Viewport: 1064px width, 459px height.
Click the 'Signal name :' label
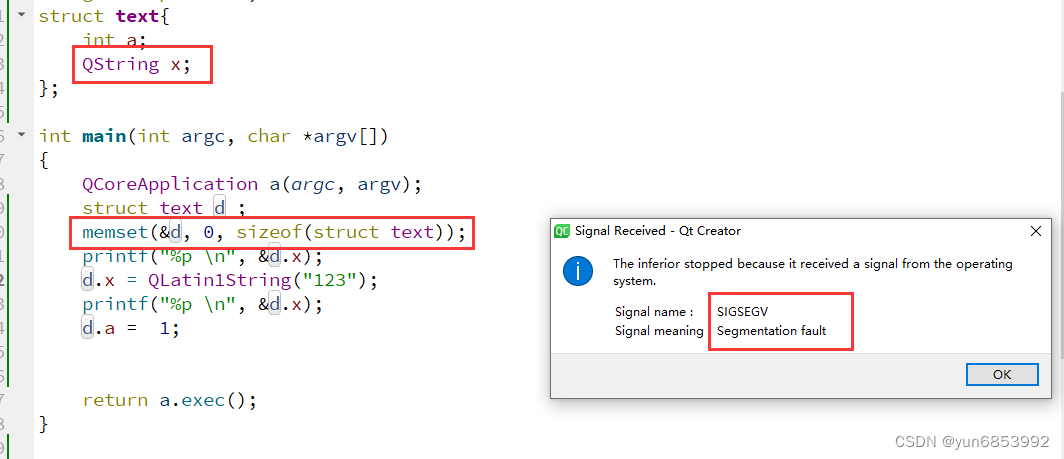[x=653, y=312]
